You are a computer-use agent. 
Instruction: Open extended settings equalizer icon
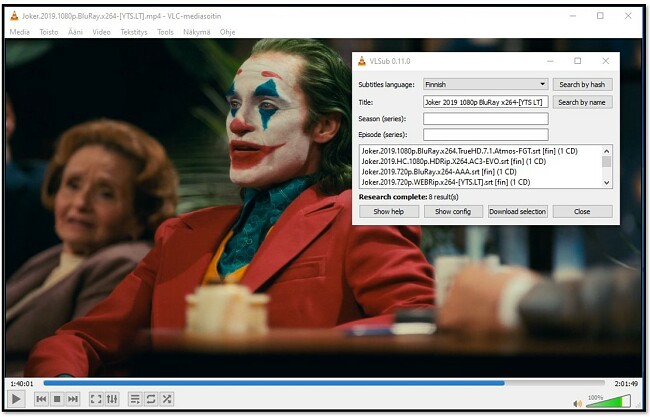point(112,399)
